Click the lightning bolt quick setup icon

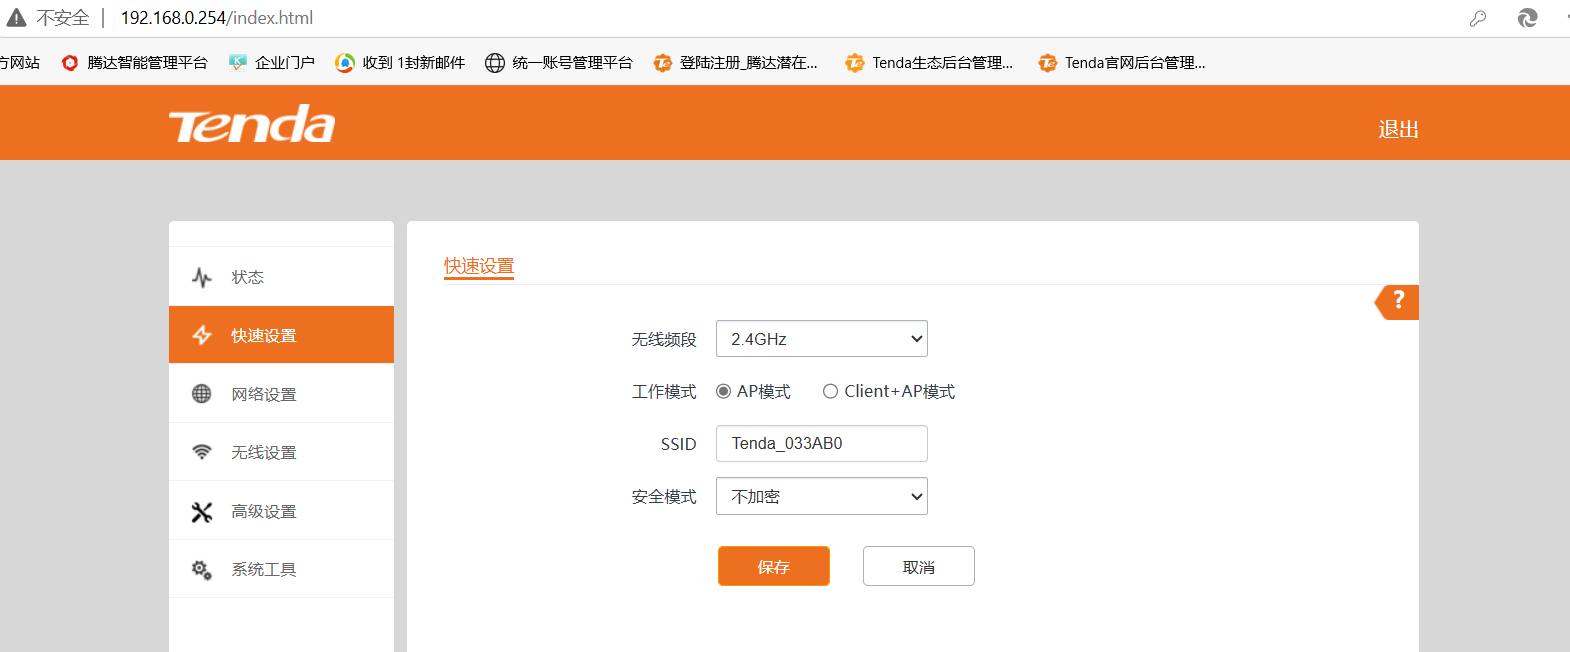202,335
